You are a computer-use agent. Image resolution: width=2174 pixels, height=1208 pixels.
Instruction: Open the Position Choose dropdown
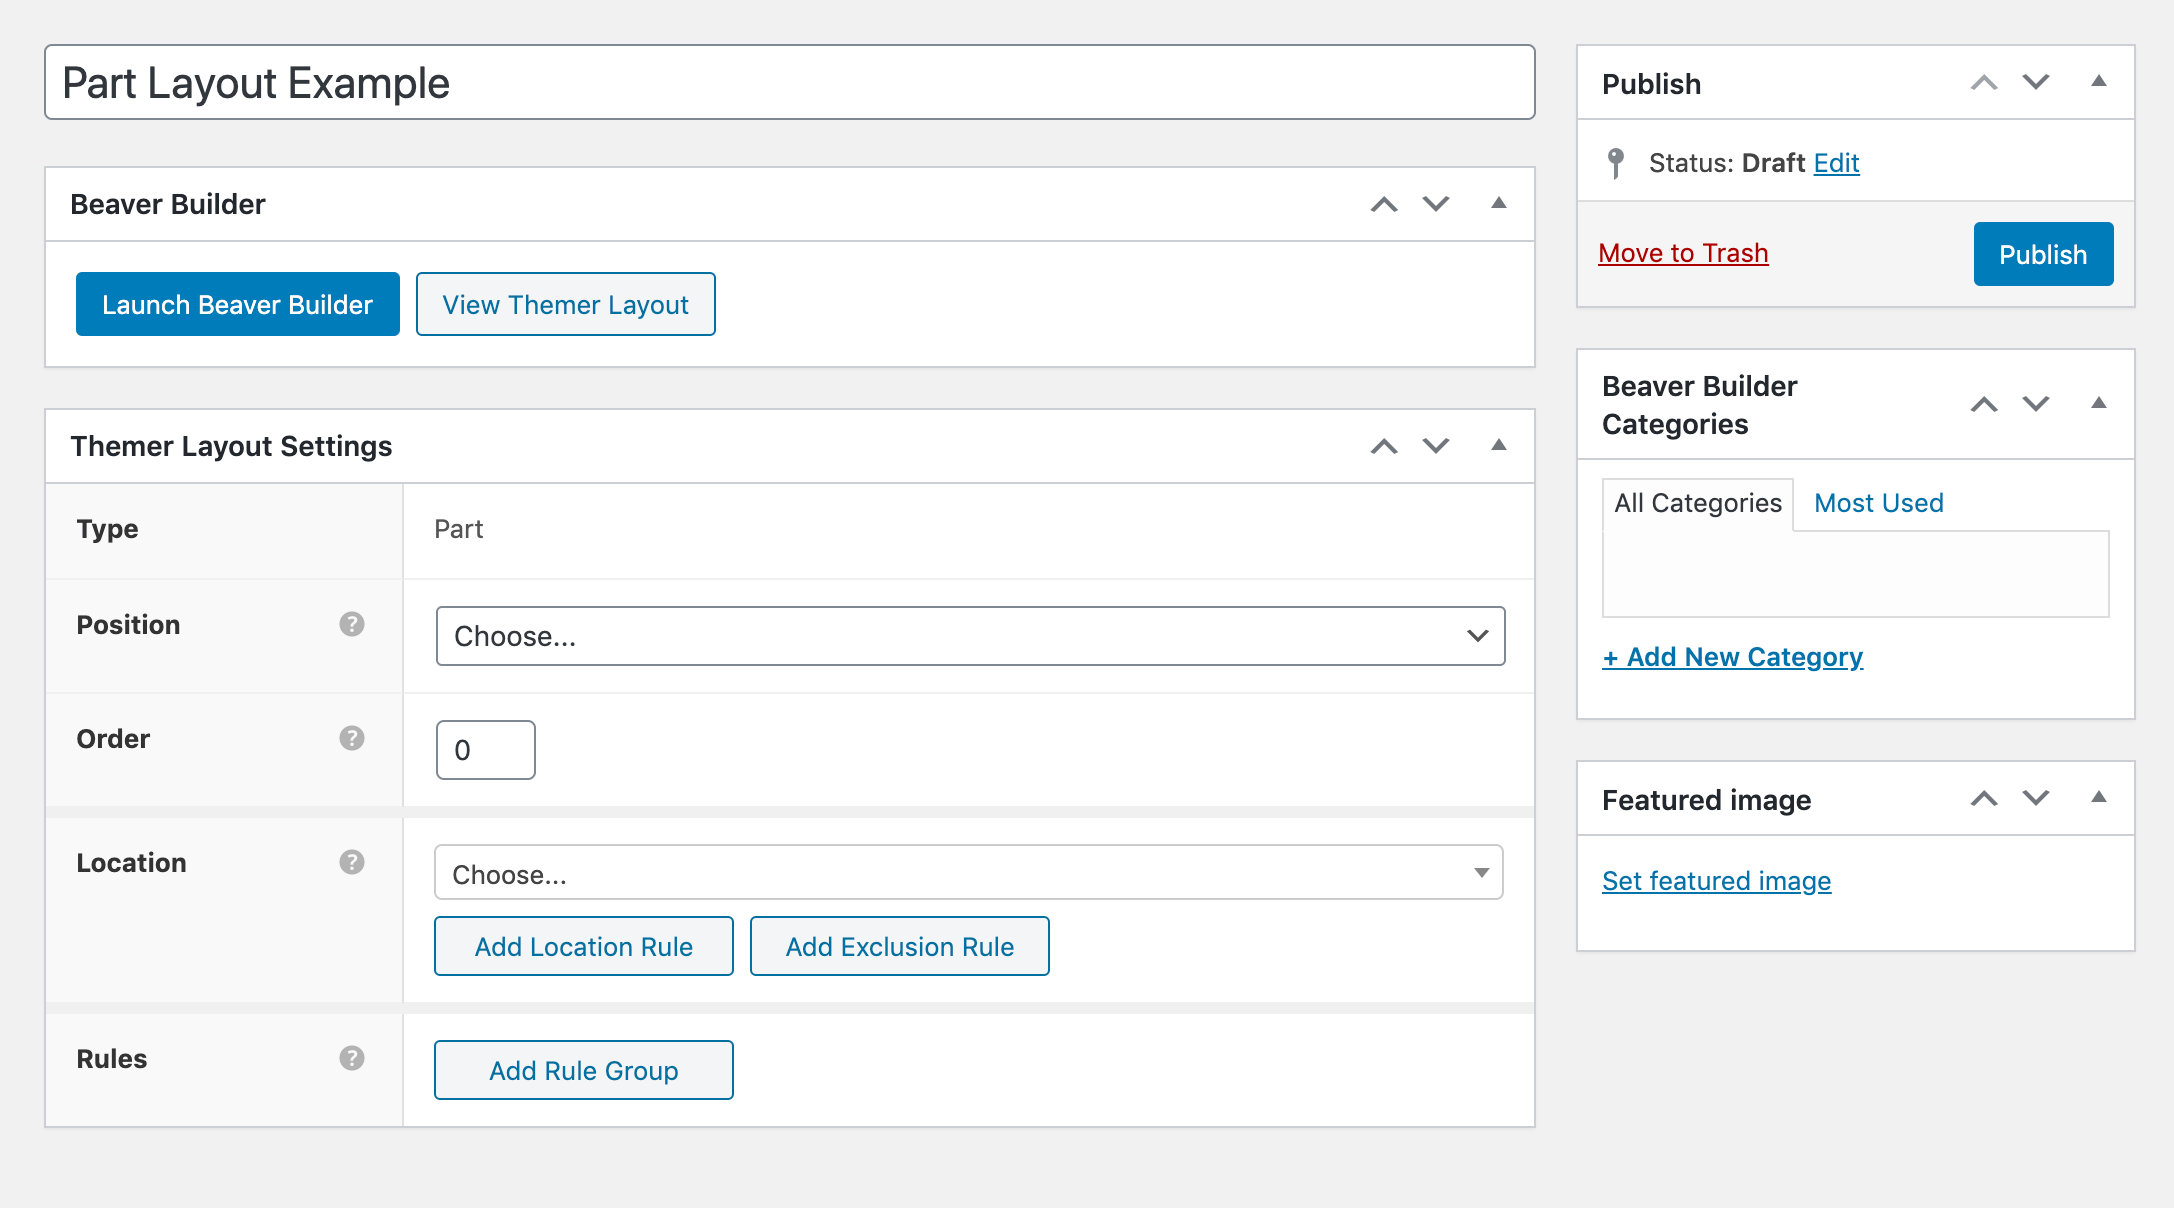(969, 636)
